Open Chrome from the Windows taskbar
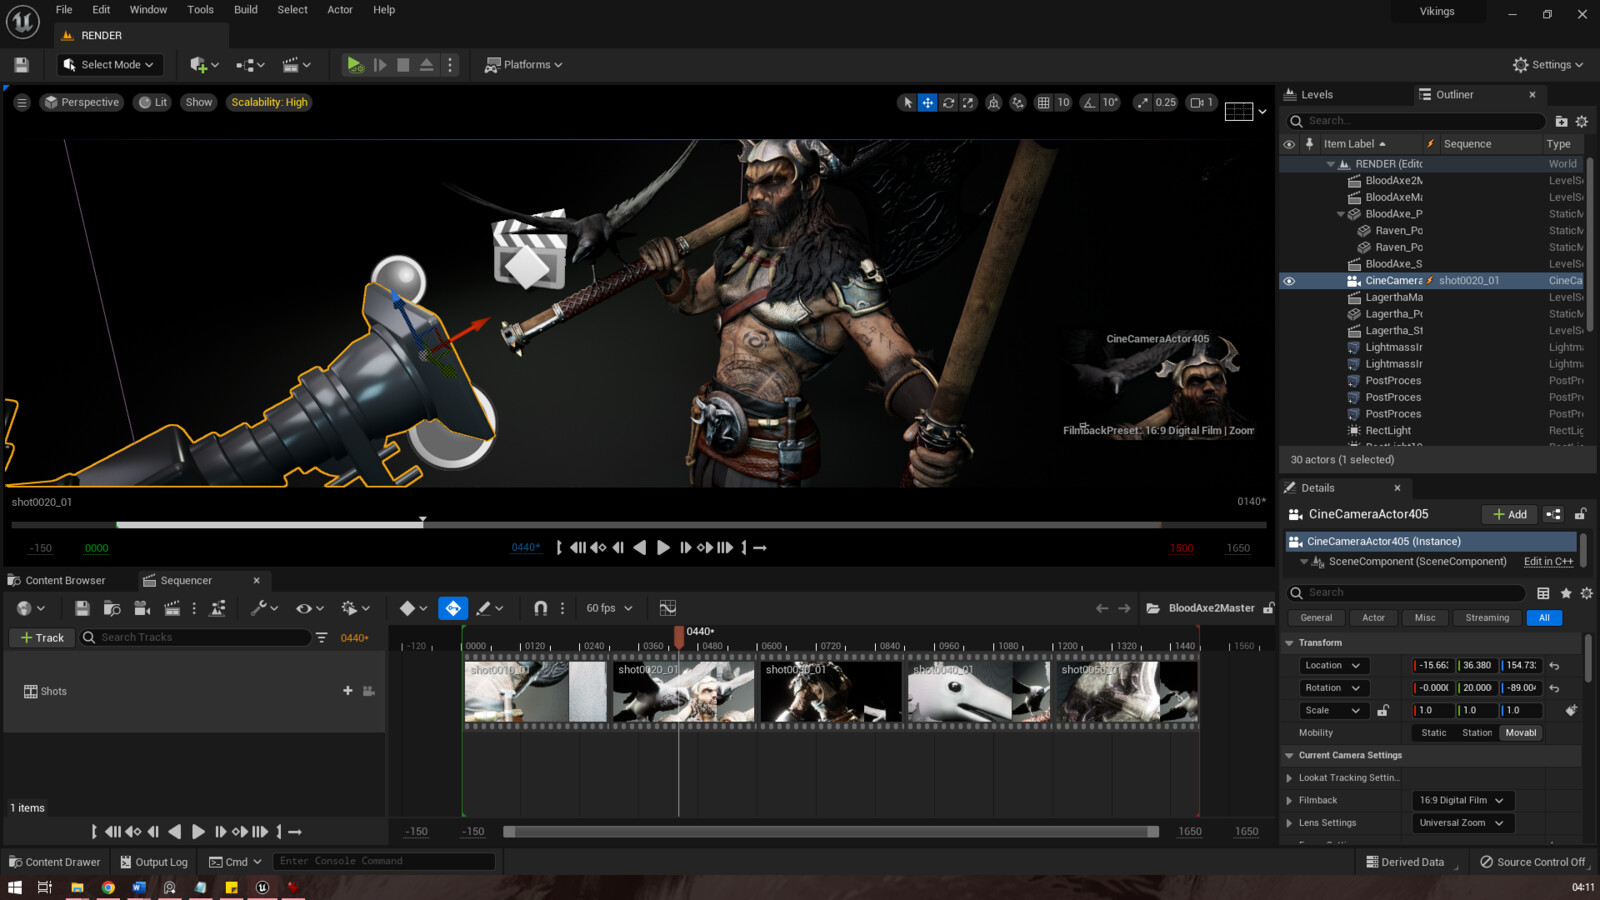The width and height of the screenshot is (1600, 900). point(108,888)
